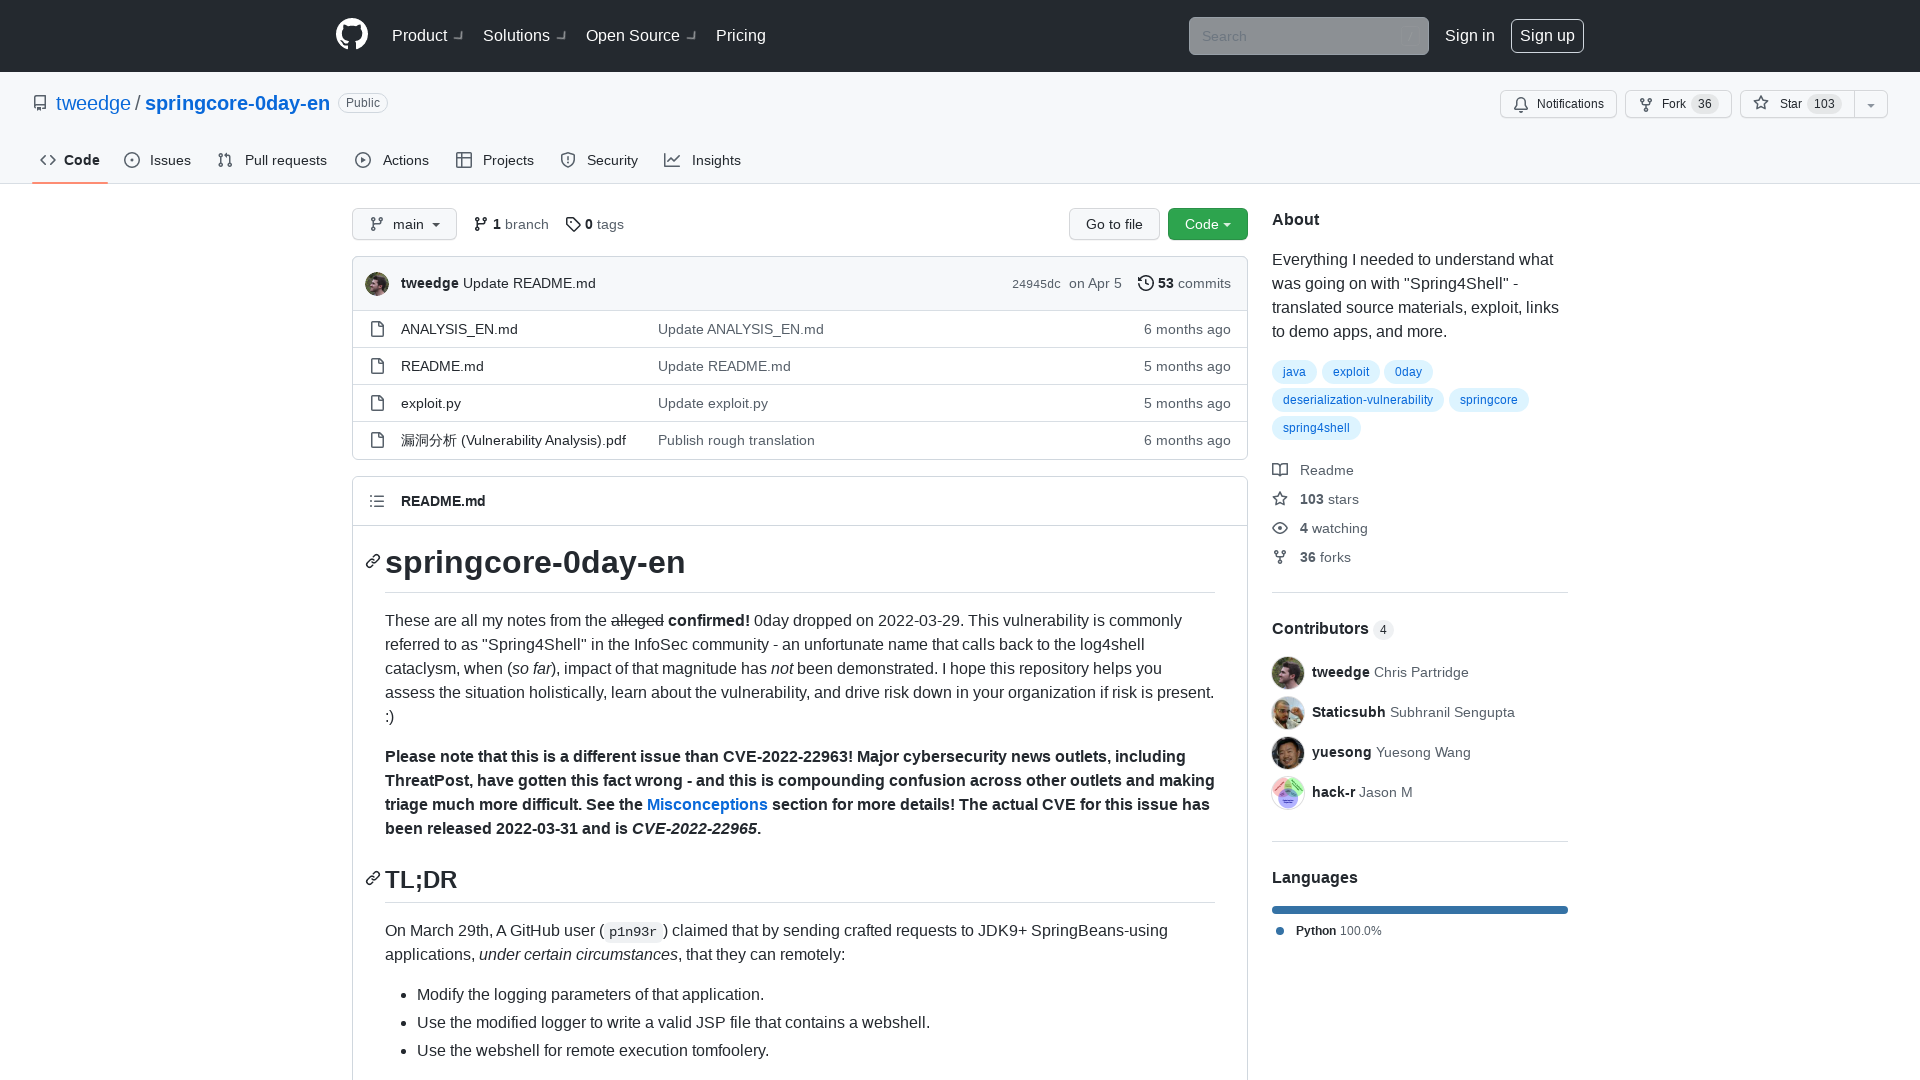The height and width of the screenshot is (1080, 1920).
Task: Click the commit history clock icon
Action: click(x=1146, y=283)
